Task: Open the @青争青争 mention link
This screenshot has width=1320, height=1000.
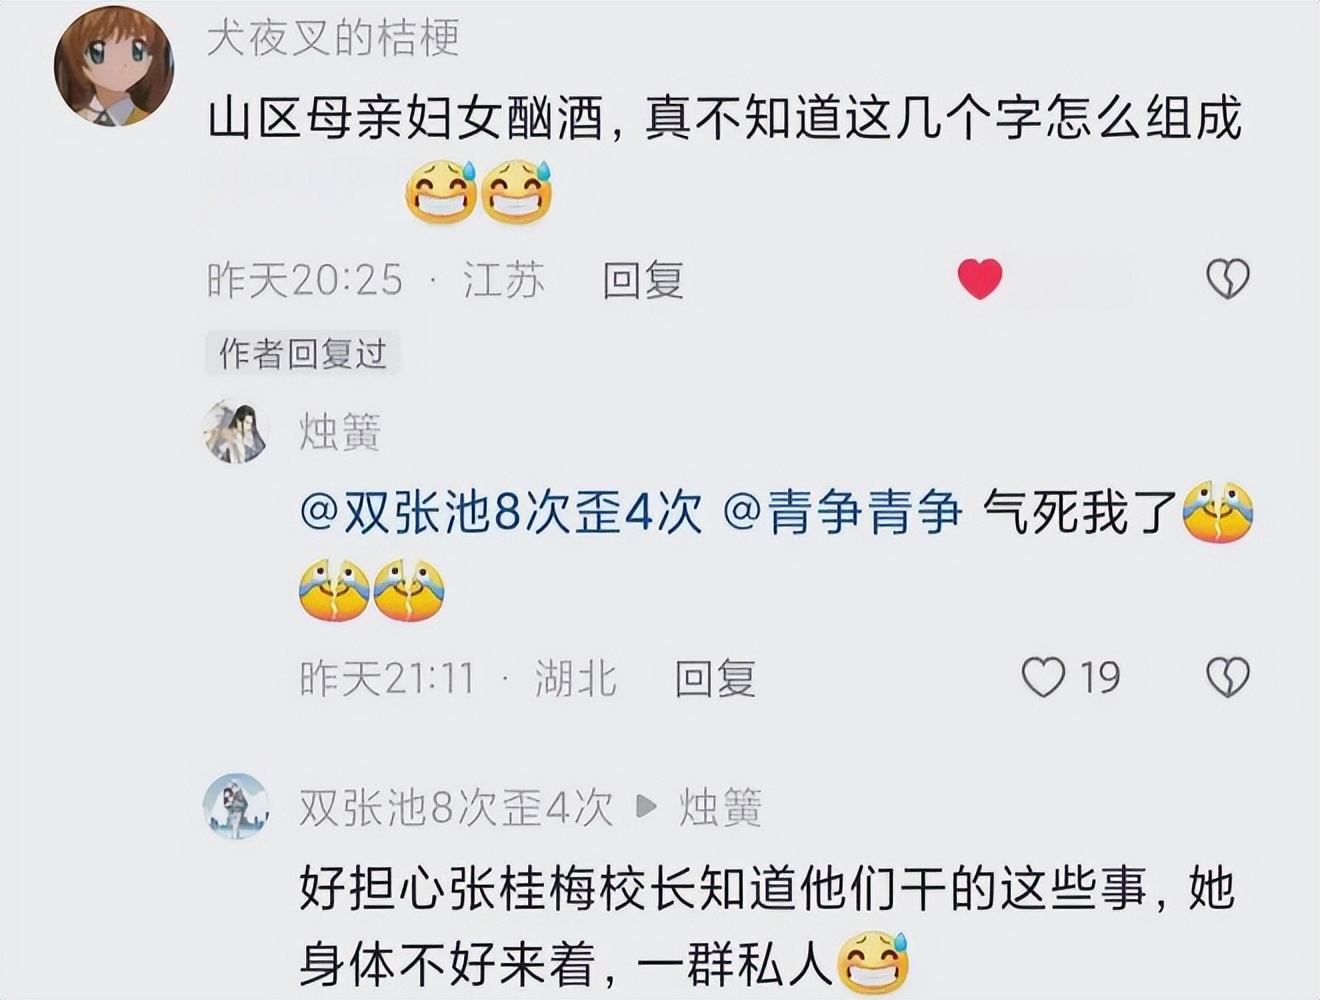Action: pyautogui.click(x=842, y=513)
